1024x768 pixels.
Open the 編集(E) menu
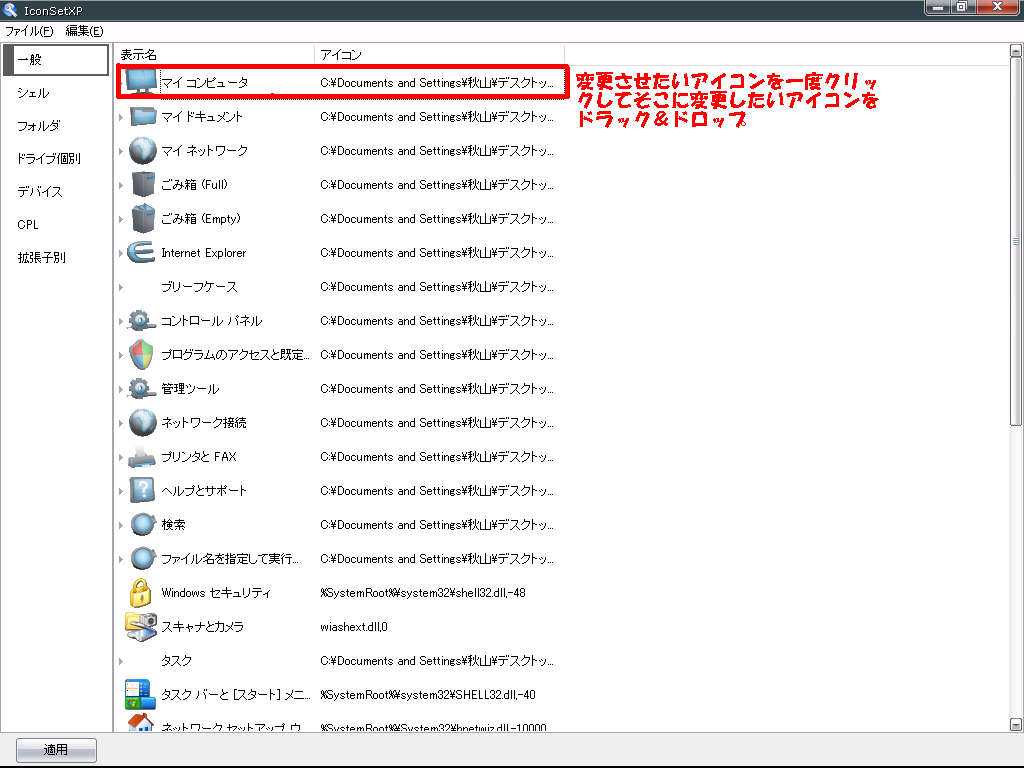[84, 31]
